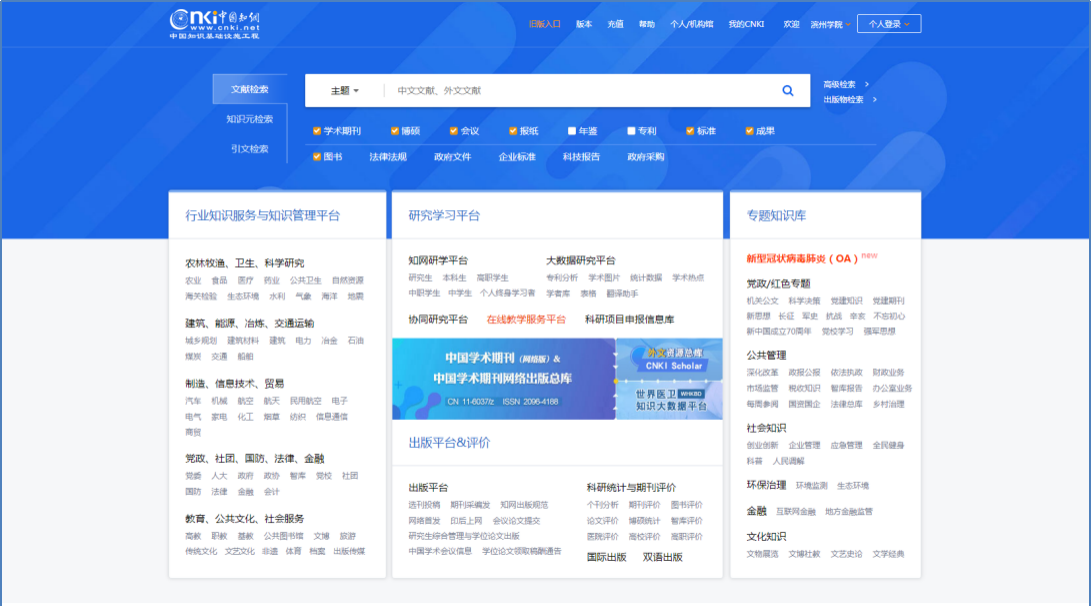
Task: Click 选刊投稿 under 出版平台
Action: pyautogui.click(x=424, y=505)
